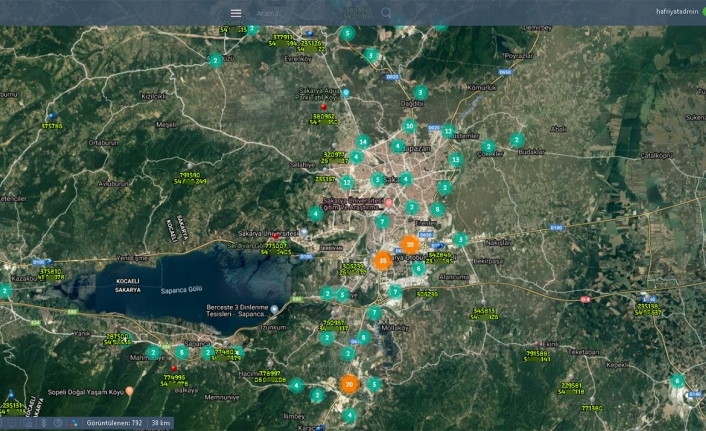Open the orange 20 cluster near Erenler

(x=409, y=244)
